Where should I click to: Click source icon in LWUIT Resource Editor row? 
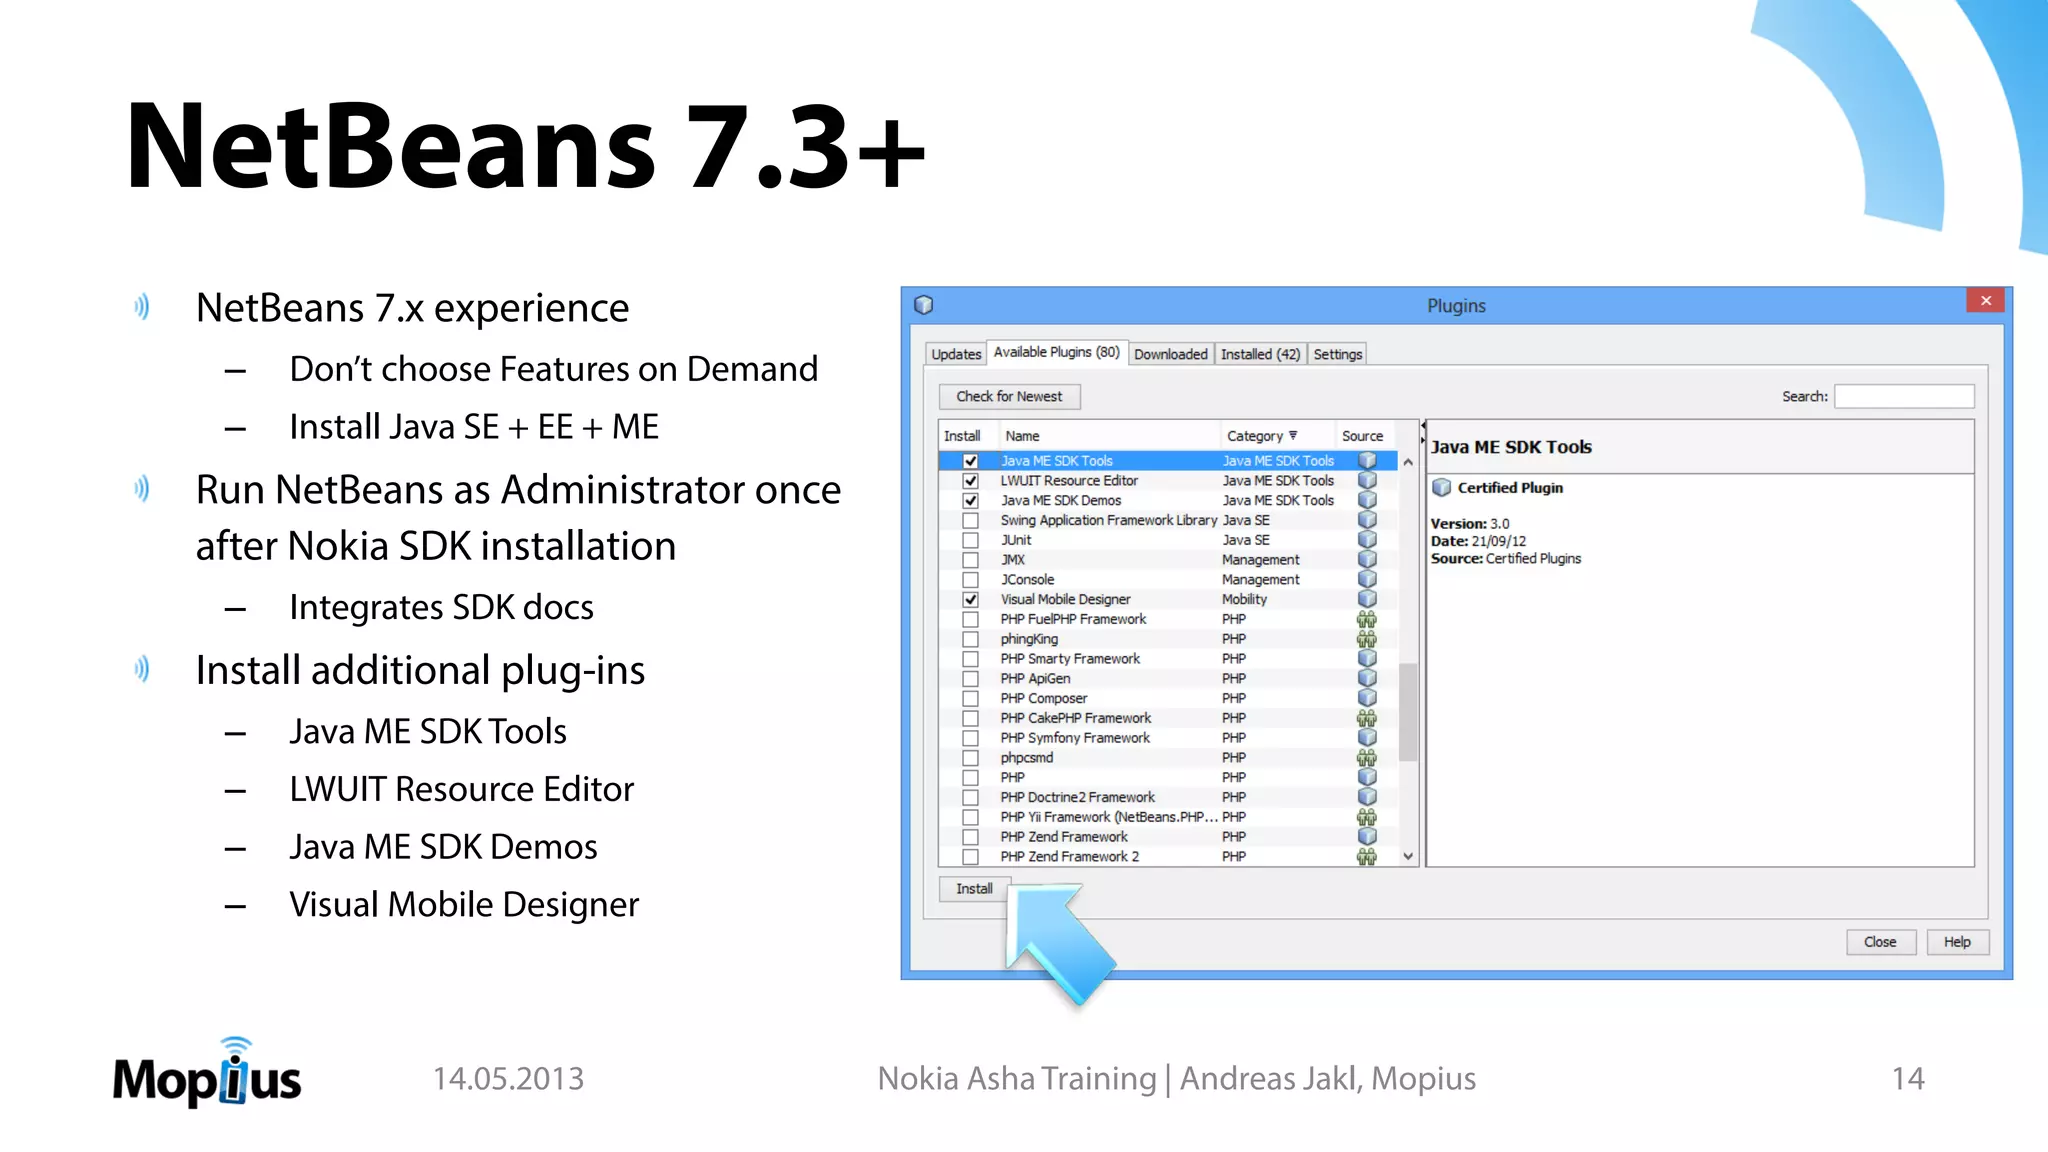1367,481
